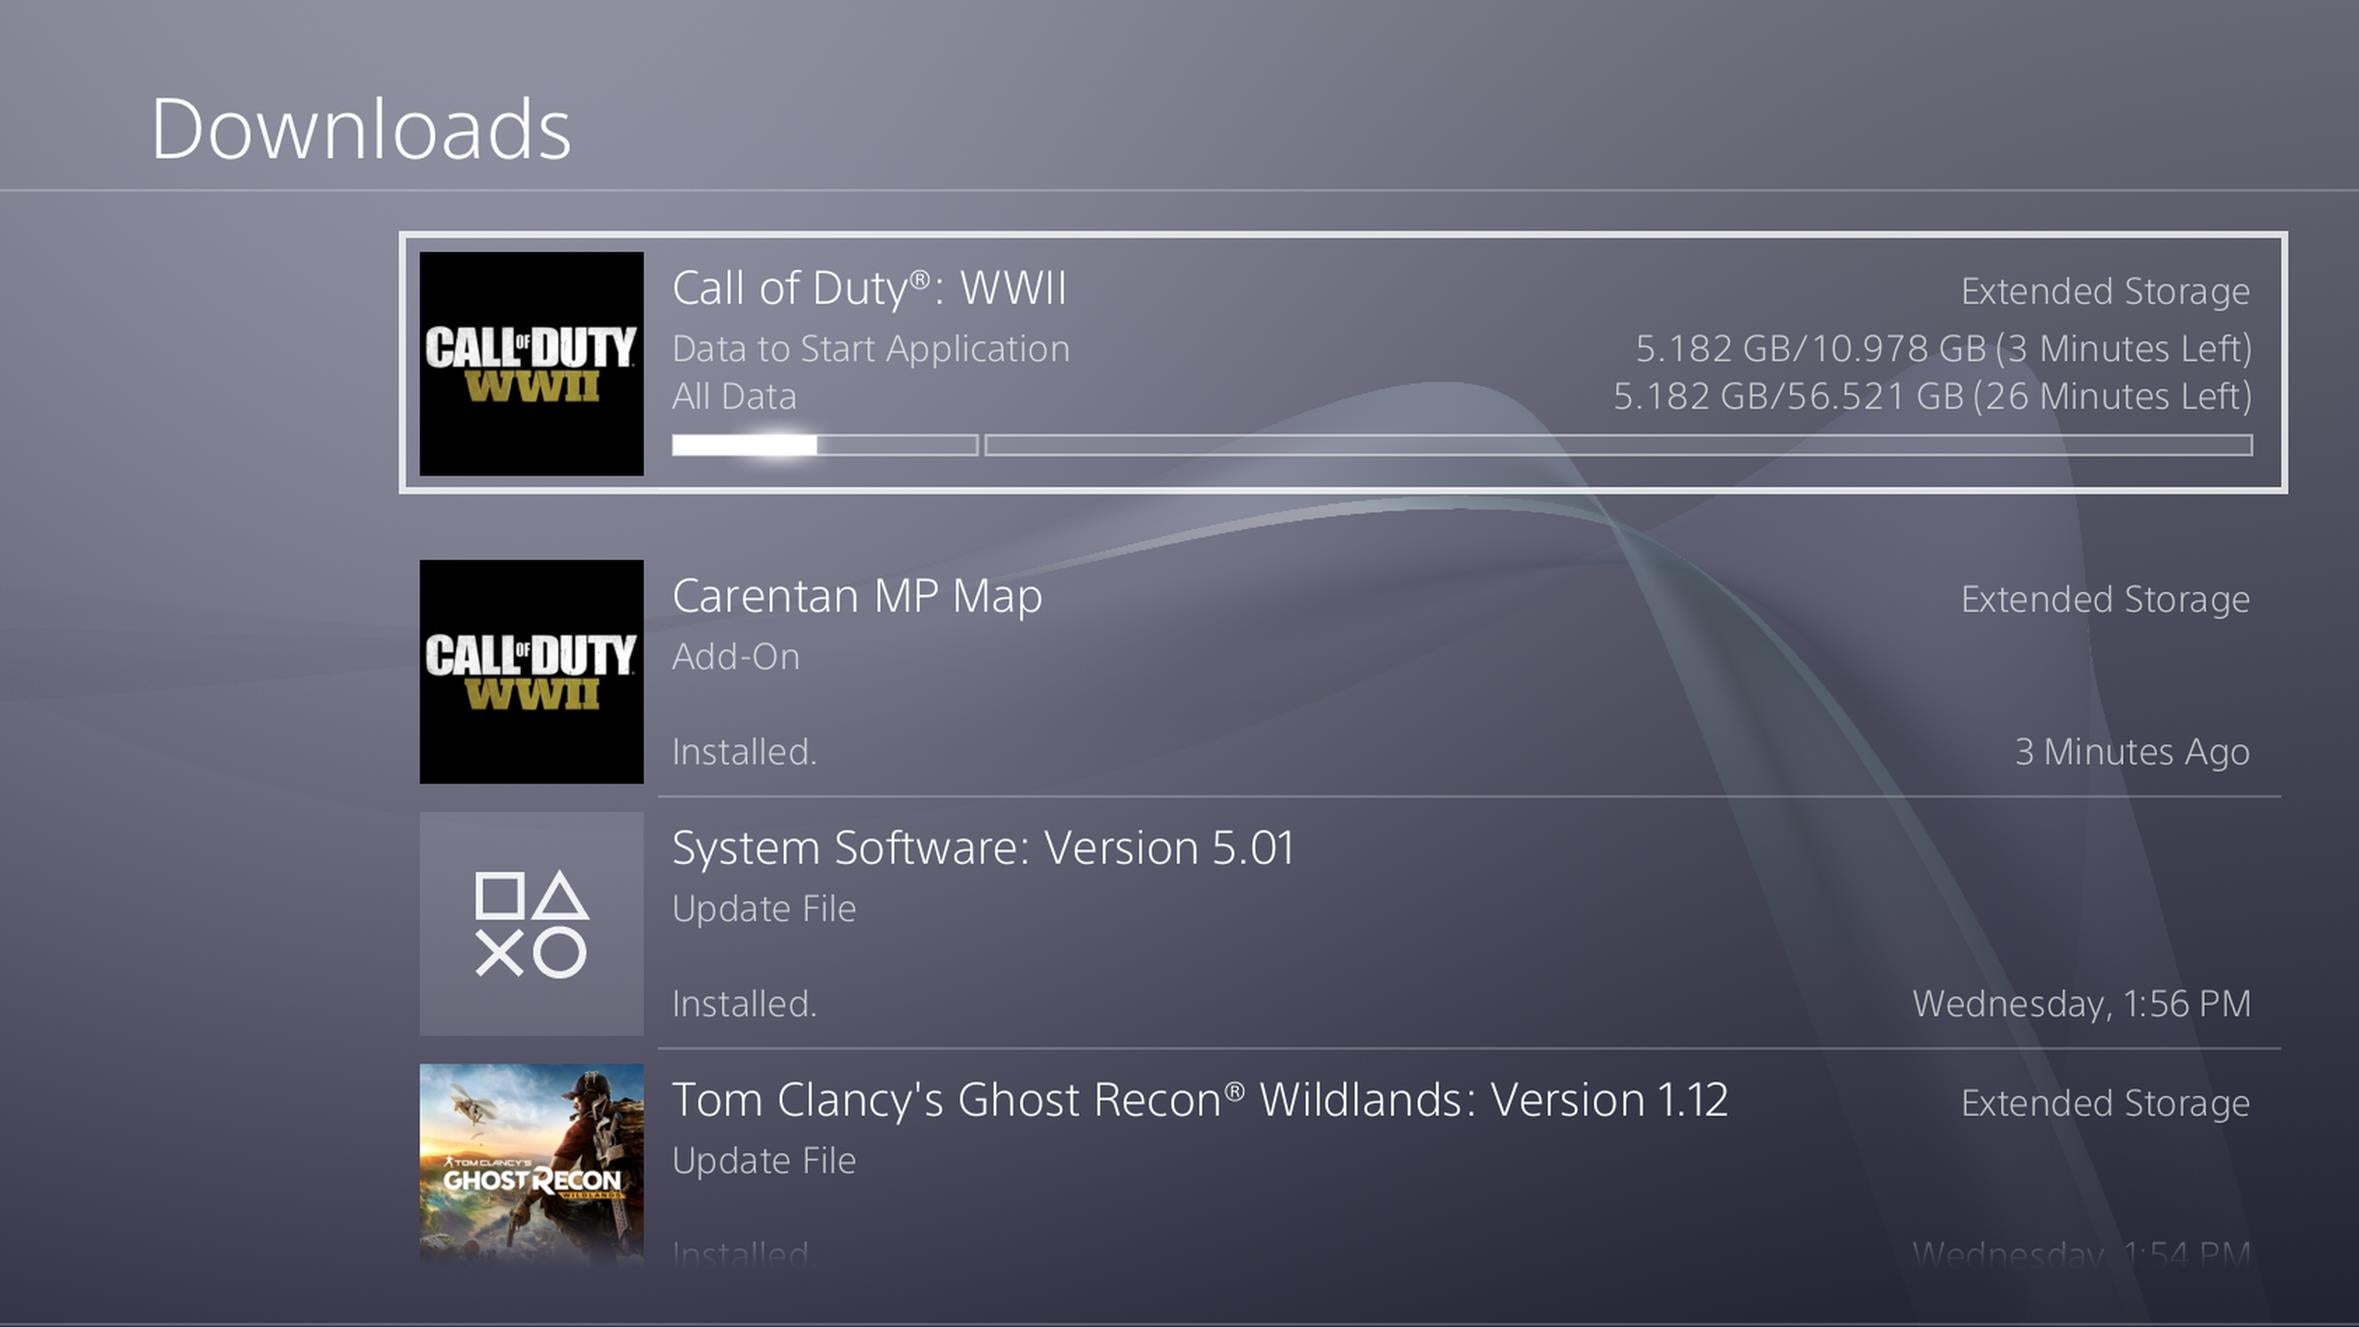This screenshot has height=1327, width=2359.
Task: Click 'Data to Start Application' label
Action: click(871, 349)
